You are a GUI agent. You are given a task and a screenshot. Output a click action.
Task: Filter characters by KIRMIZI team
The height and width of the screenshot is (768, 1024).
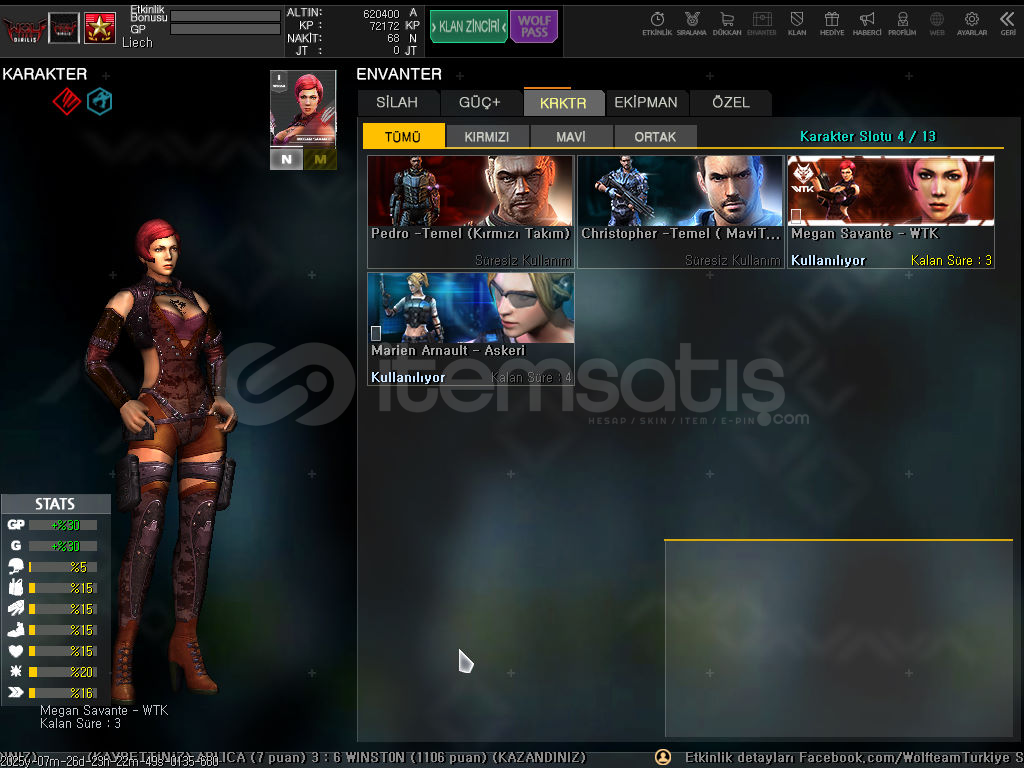[x=487, y=136]
